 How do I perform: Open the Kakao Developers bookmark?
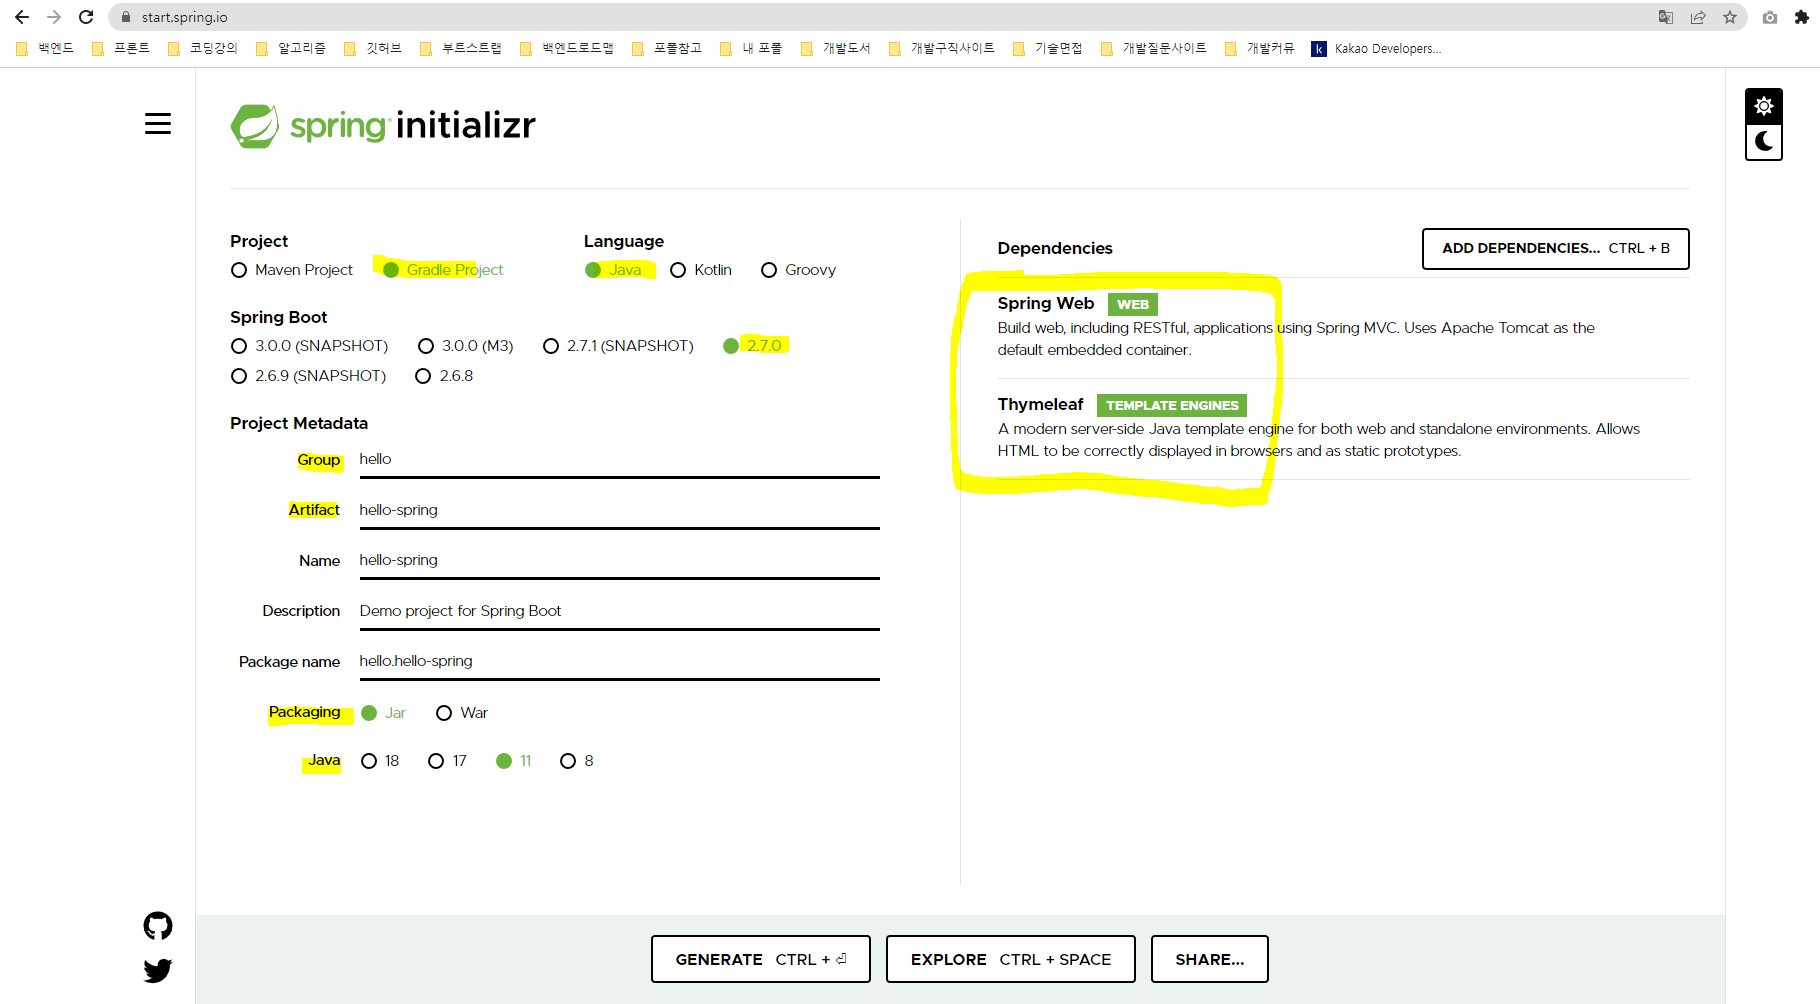point(1377,48)
